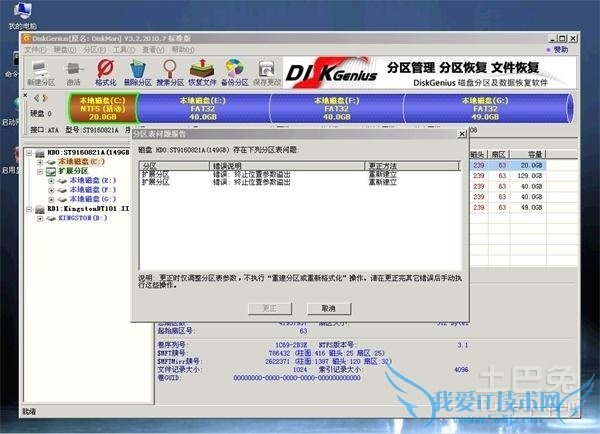Click the DiskGenius banner logo
Screen dimensions: 600x434
click(x=331, y=73)
